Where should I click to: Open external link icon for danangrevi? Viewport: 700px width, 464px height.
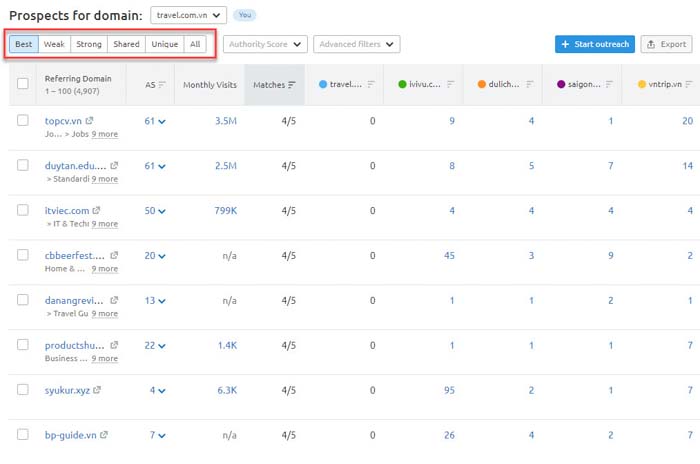114,300
